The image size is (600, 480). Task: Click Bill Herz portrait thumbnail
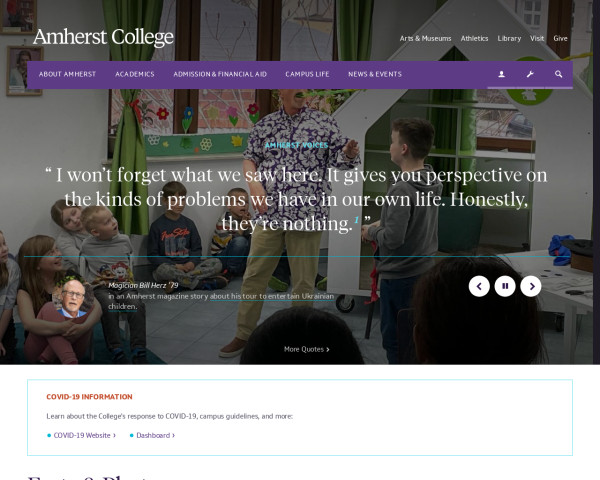(x=73, y=299)
